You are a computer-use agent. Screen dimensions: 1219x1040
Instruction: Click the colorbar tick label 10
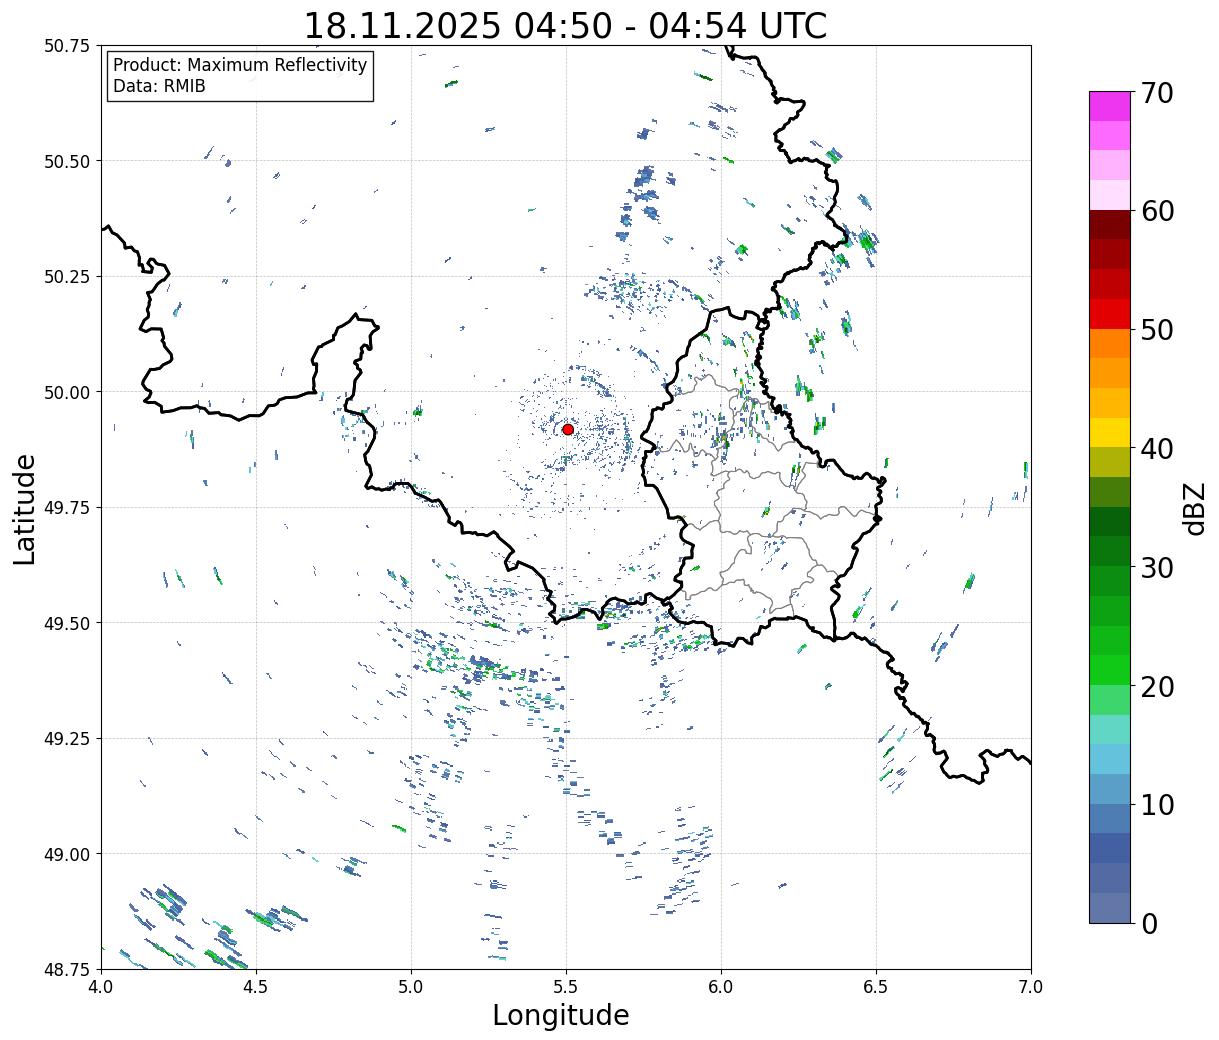pos(1157,804)
